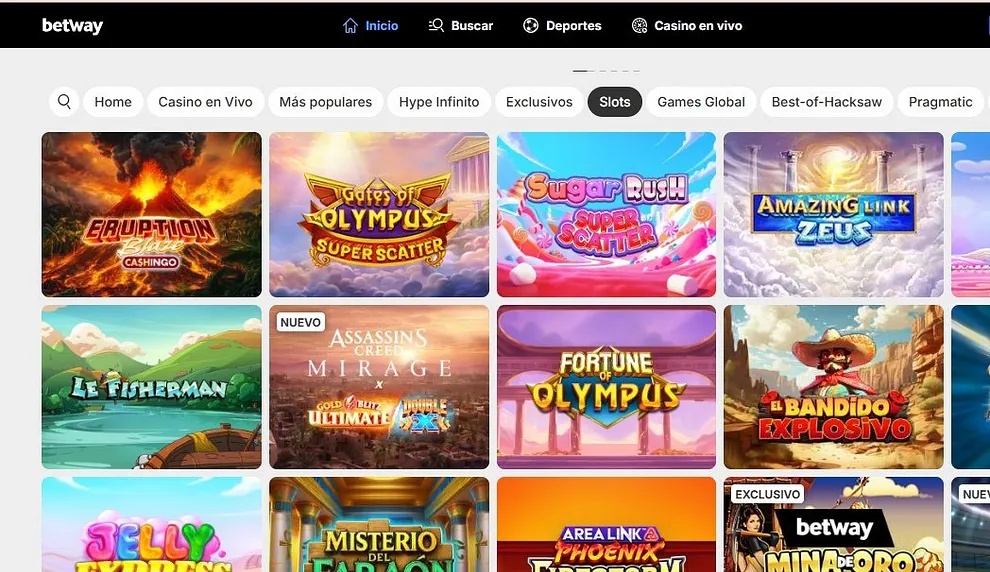Open Area Link Phoenix Firestorm game
This screenshot has height=572, width=990.
pyautogui.click(x=606, y=525)
